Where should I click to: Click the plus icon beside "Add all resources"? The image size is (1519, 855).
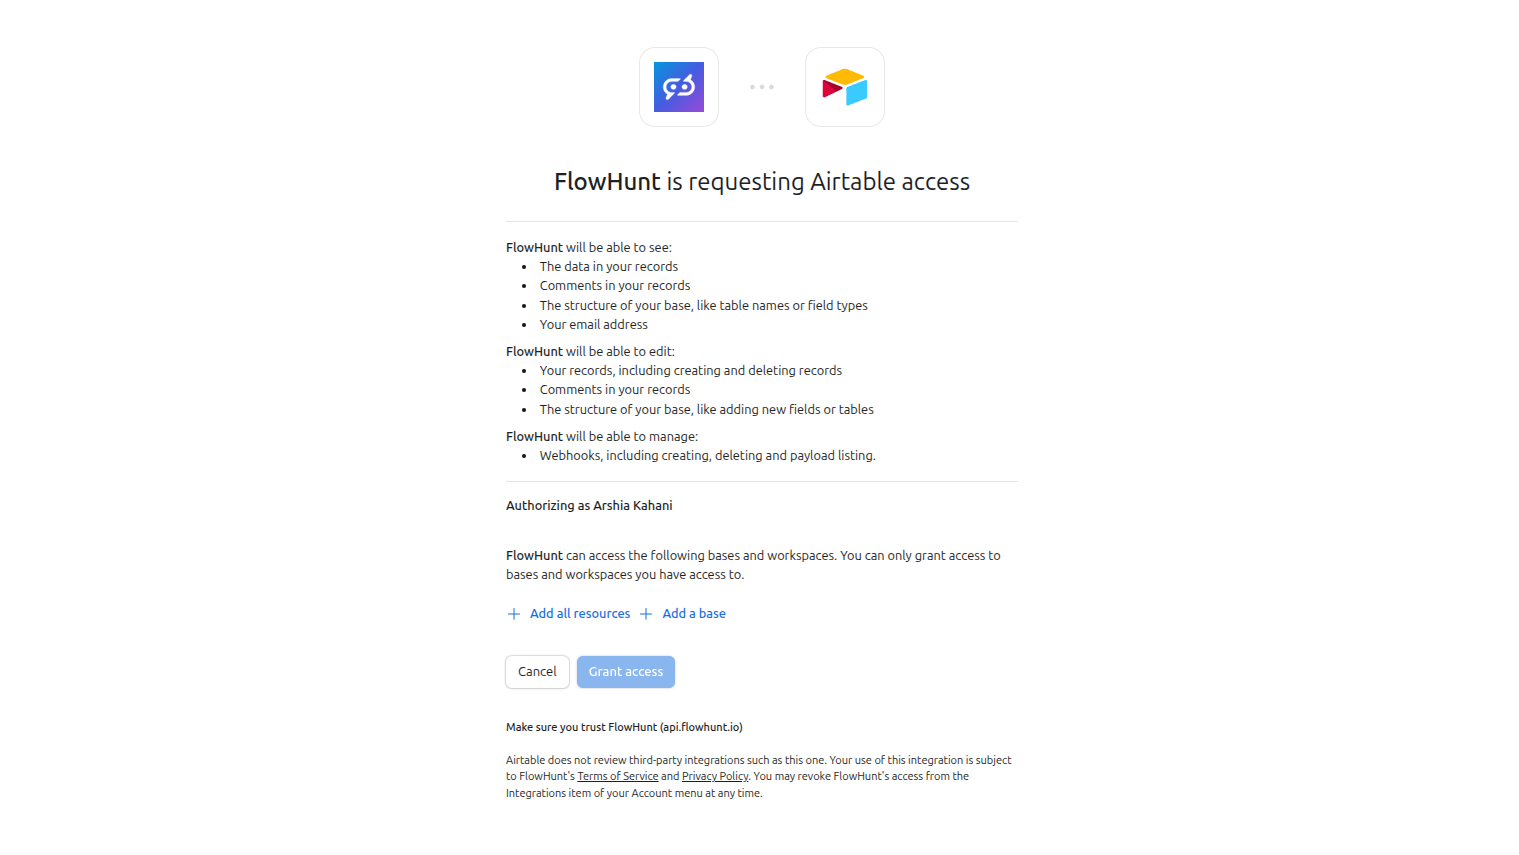coord(513,613)
